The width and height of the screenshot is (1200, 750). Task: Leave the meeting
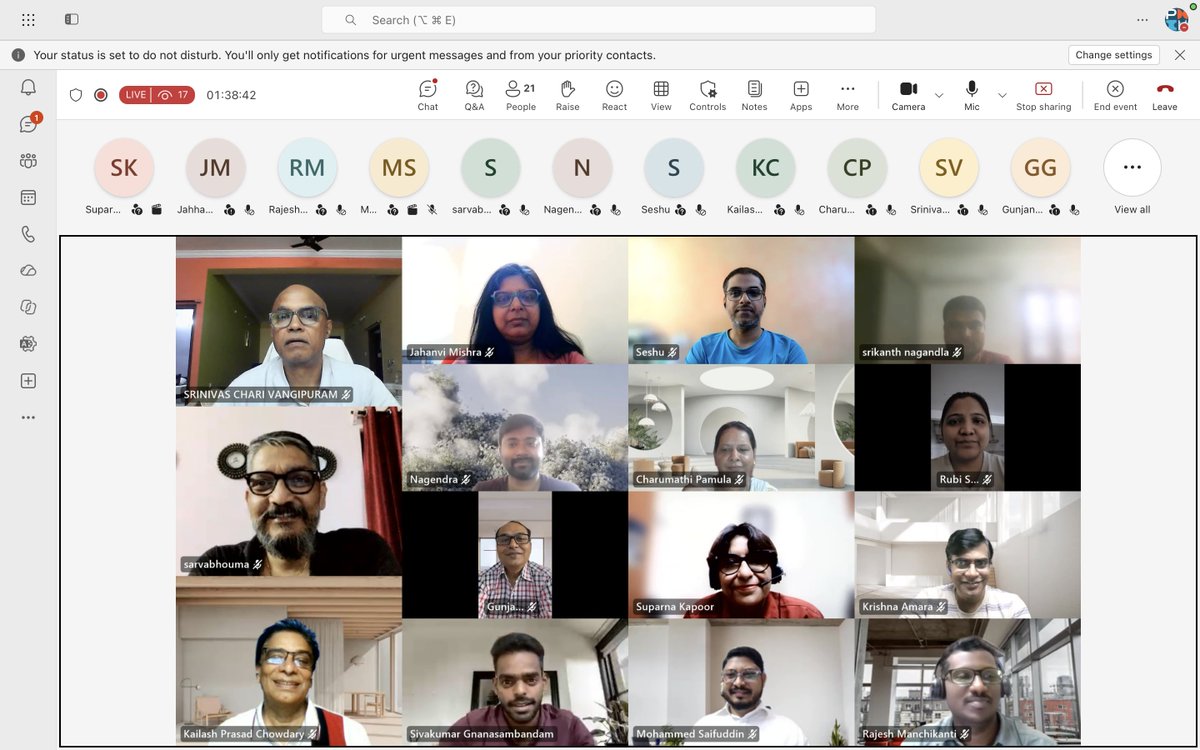point(1165,95)
